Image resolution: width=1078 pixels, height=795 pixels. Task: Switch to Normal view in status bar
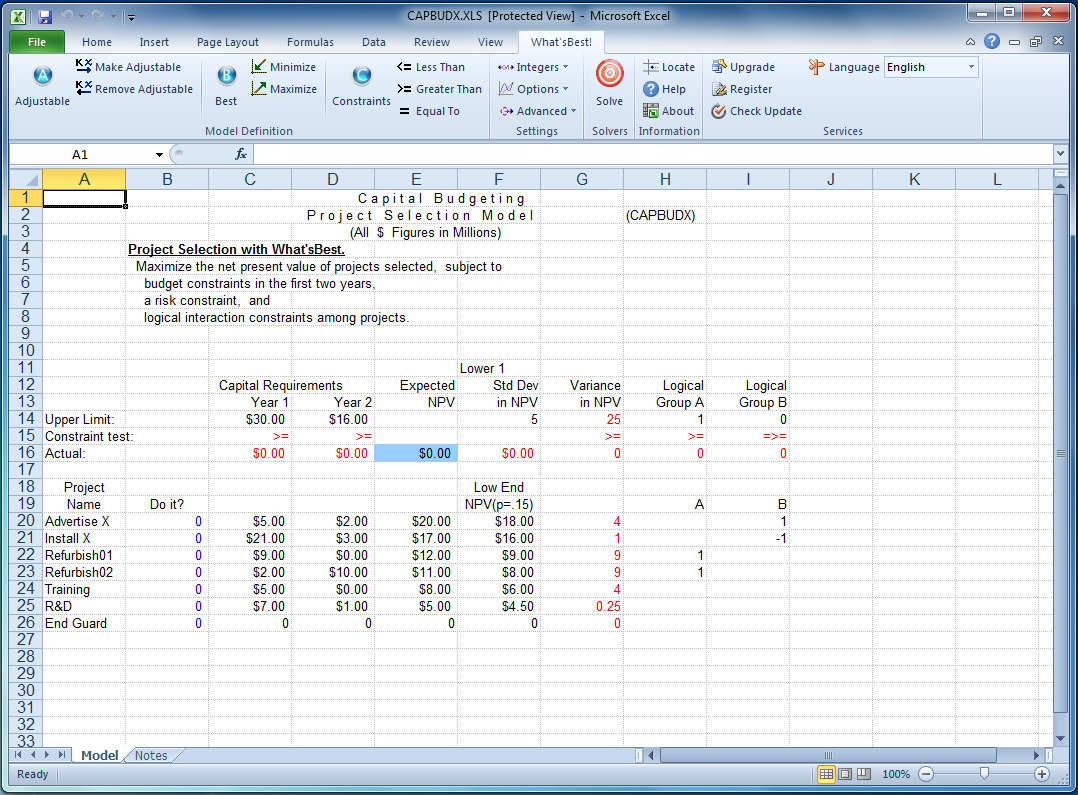click(826, 774)
